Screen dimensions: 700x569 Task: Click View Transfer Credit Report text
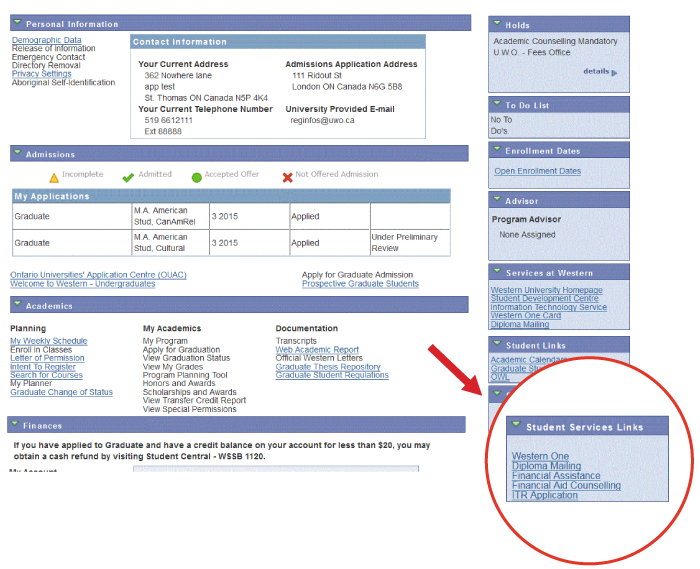[x=194, y=401]
